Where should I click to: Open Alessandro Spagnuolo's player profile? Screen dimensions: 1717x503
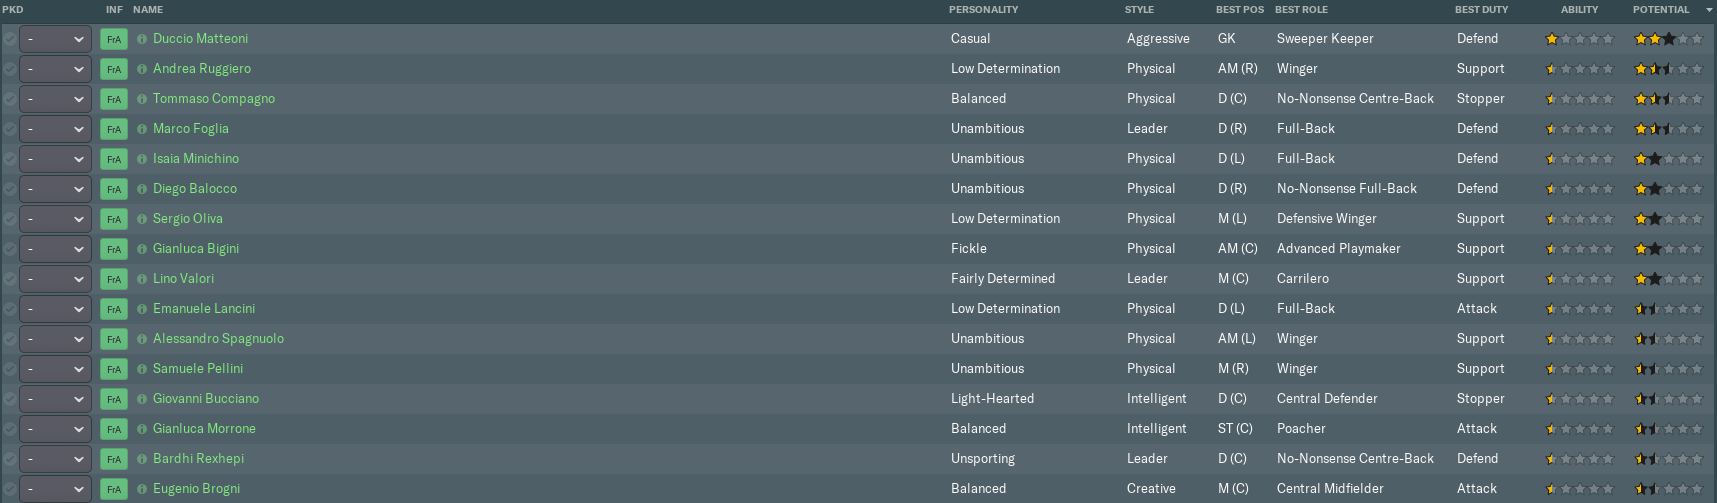[218, 339]
